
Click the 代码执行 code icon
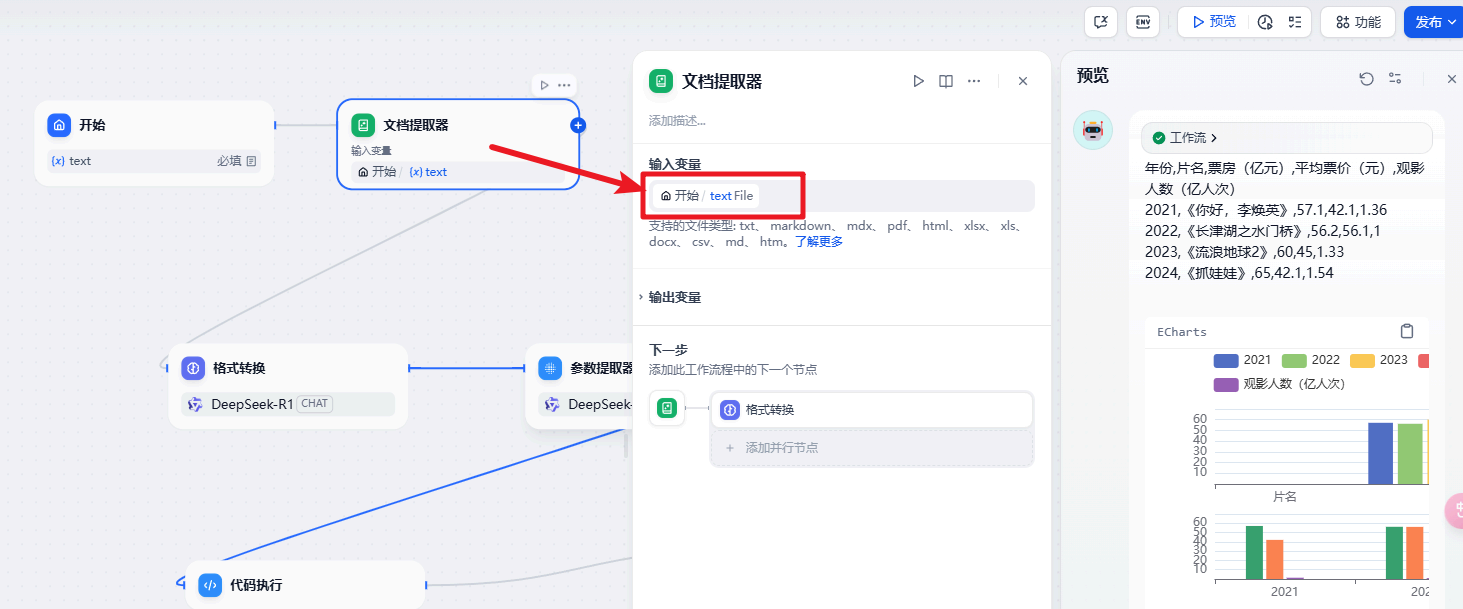[x=210, y=585]
